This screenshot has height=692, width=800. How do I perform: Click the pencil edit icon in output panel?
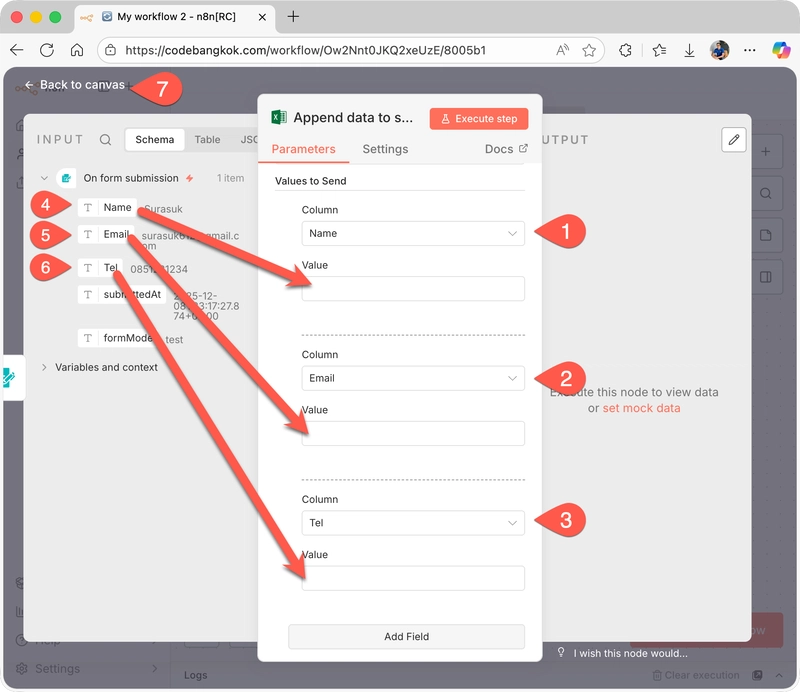click(734, 140)
